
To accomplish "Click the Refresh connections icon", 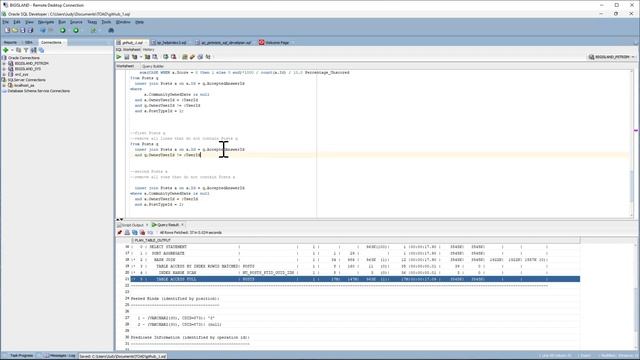I will (18, 50).
